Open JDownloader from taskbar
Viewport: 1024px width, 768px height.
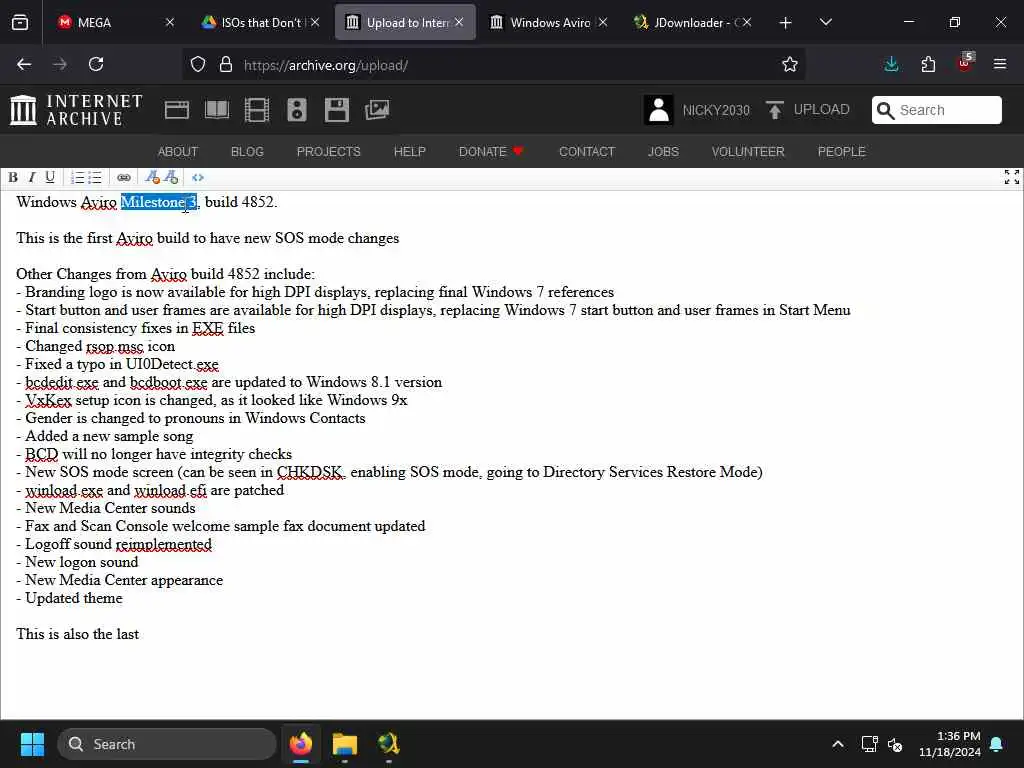point(389,744)
